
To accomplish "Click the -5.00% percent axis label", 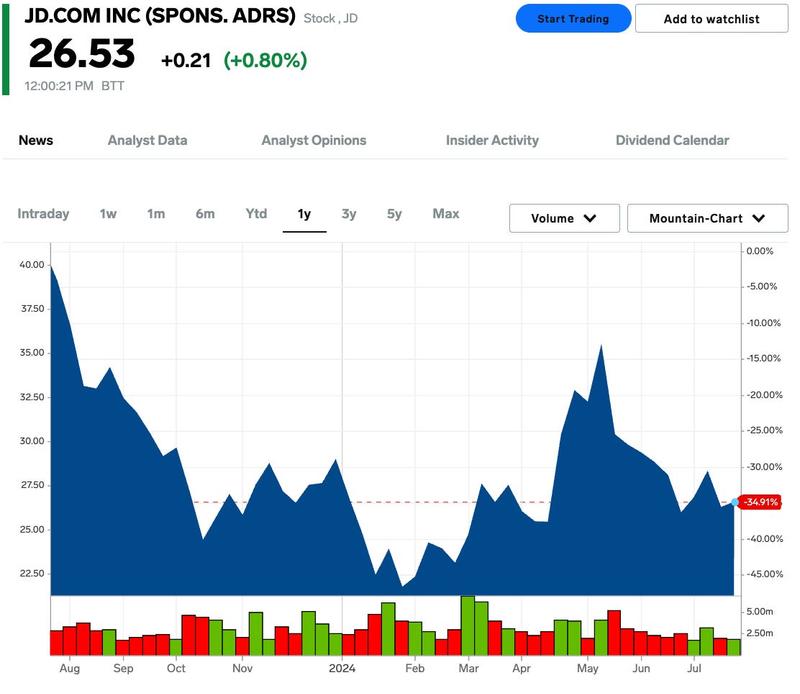I will pos(762,286).
